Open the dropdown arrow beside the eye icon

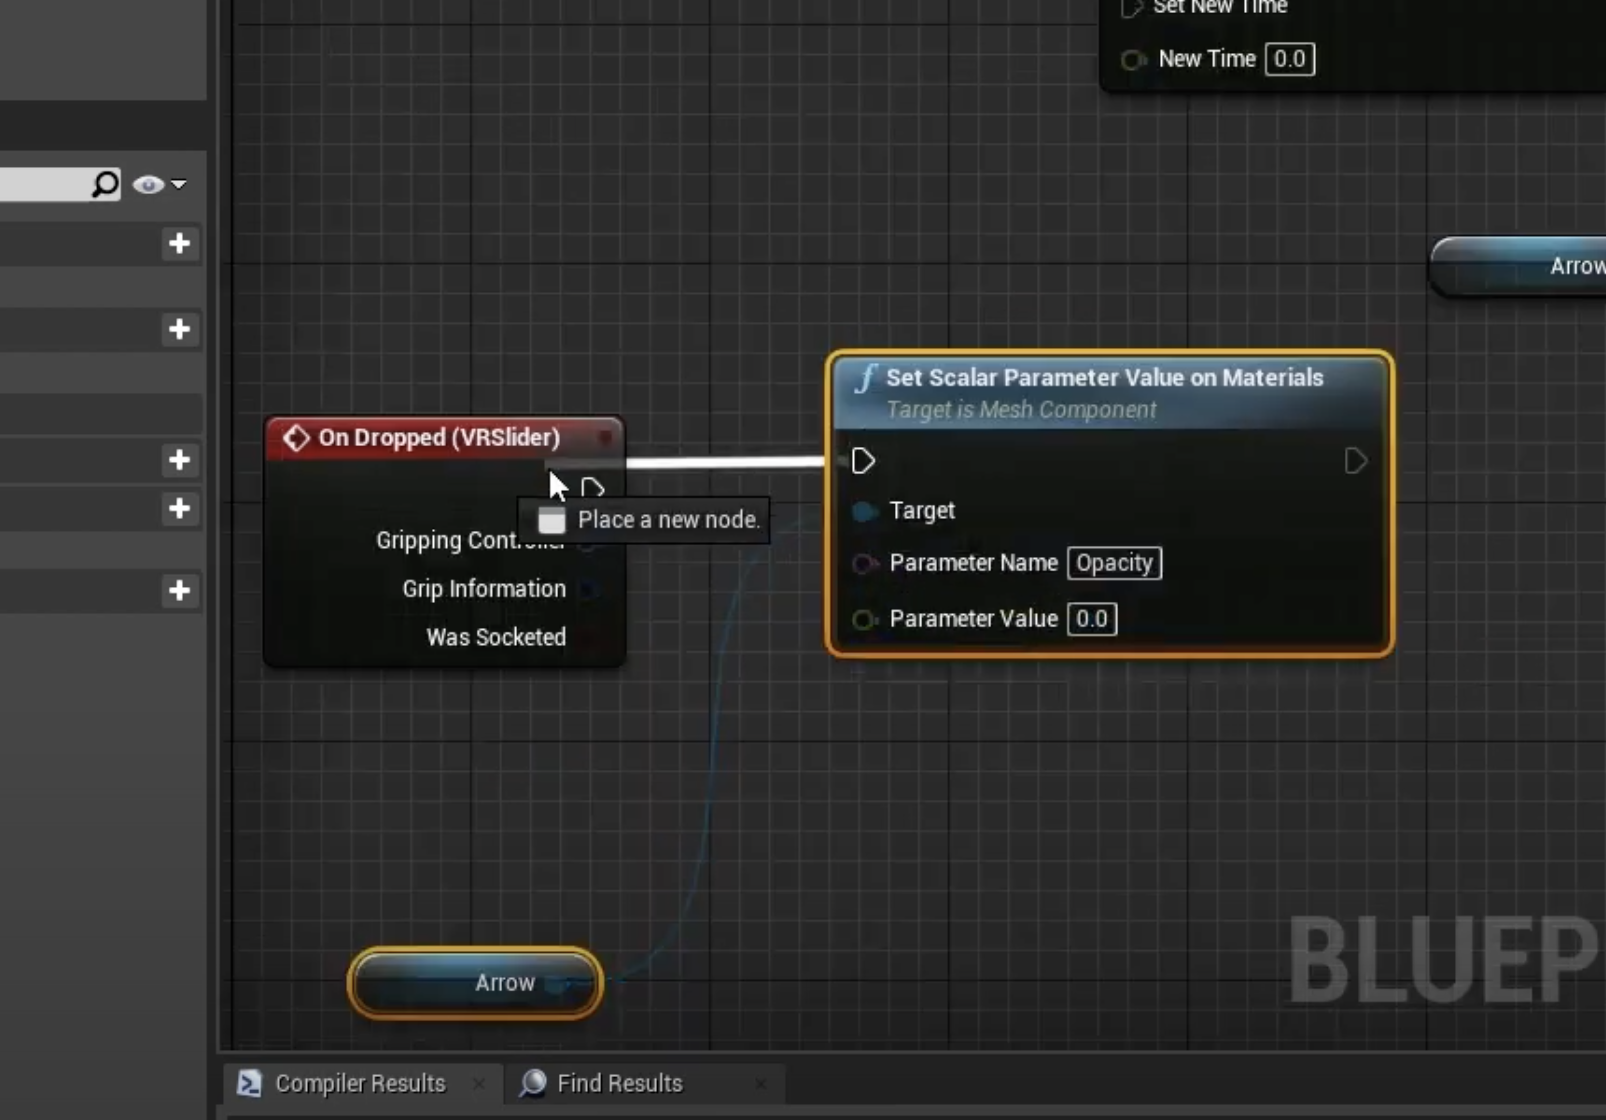pos(178,184)
